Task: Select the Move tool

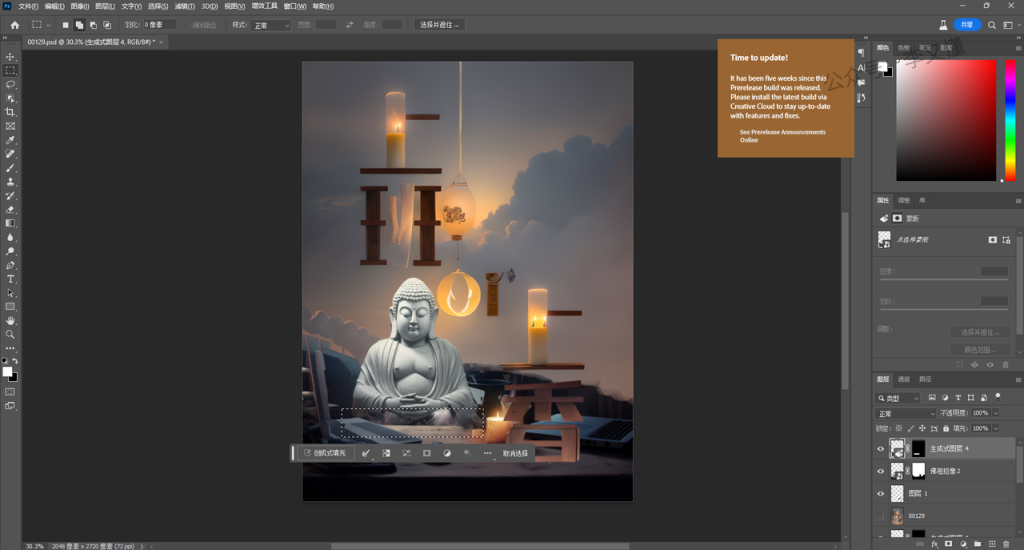Action: tap(11, 57)
